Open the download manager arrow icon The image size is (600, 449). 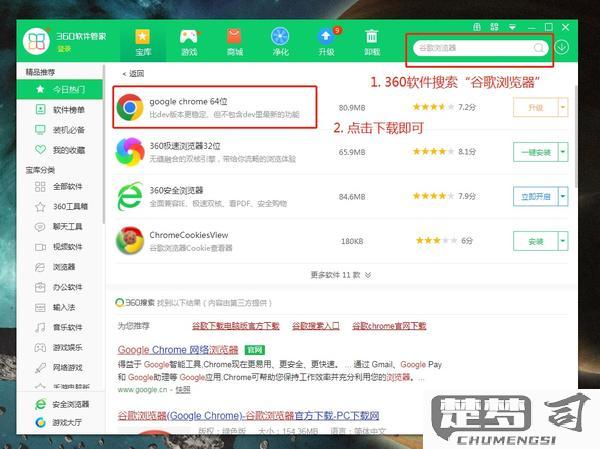click(561, 47)
